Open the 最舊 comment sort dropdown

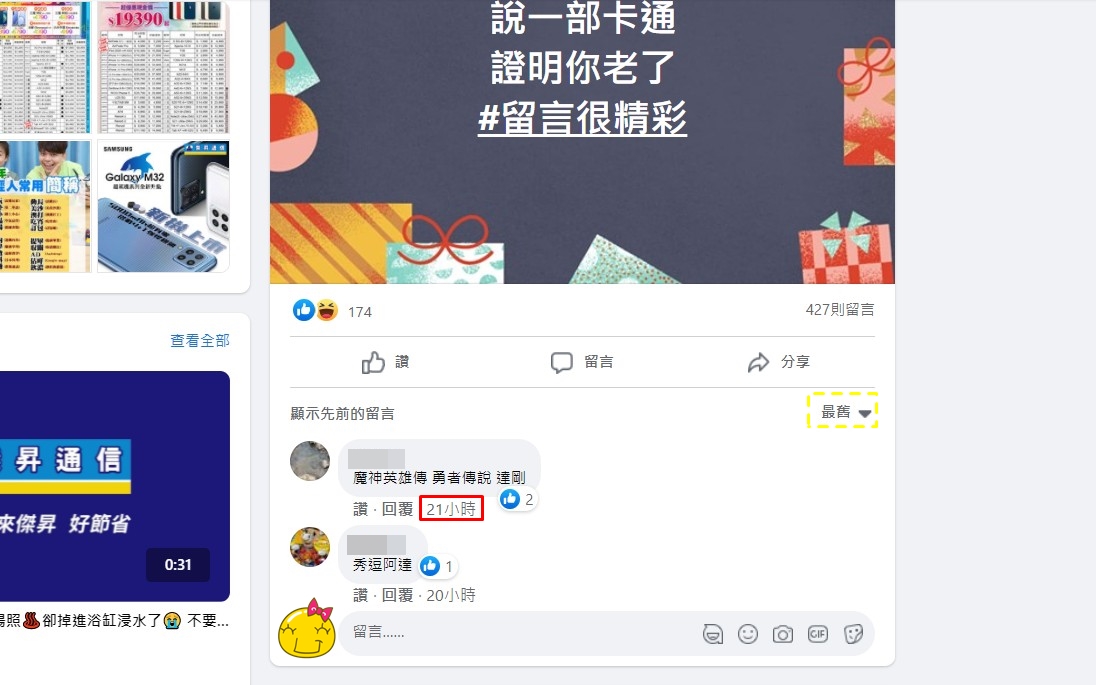pos(845,412)
